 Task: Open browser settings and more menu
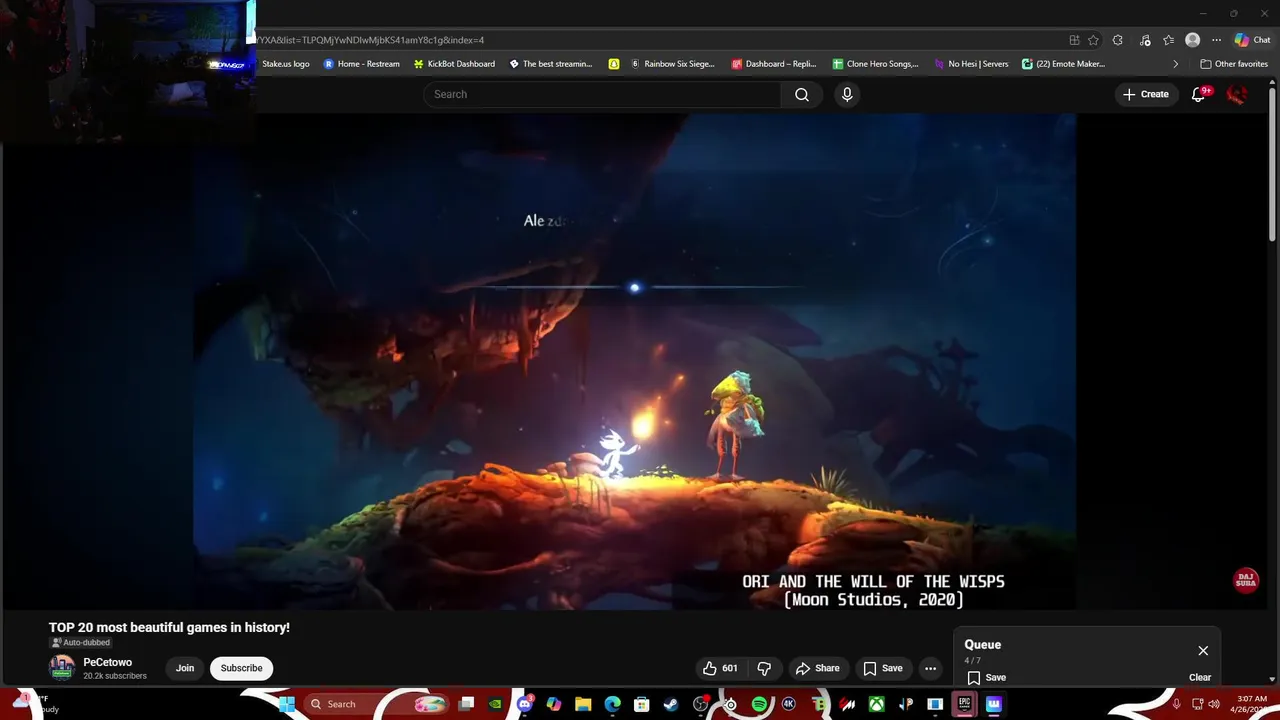click(x=1216, y=40)
